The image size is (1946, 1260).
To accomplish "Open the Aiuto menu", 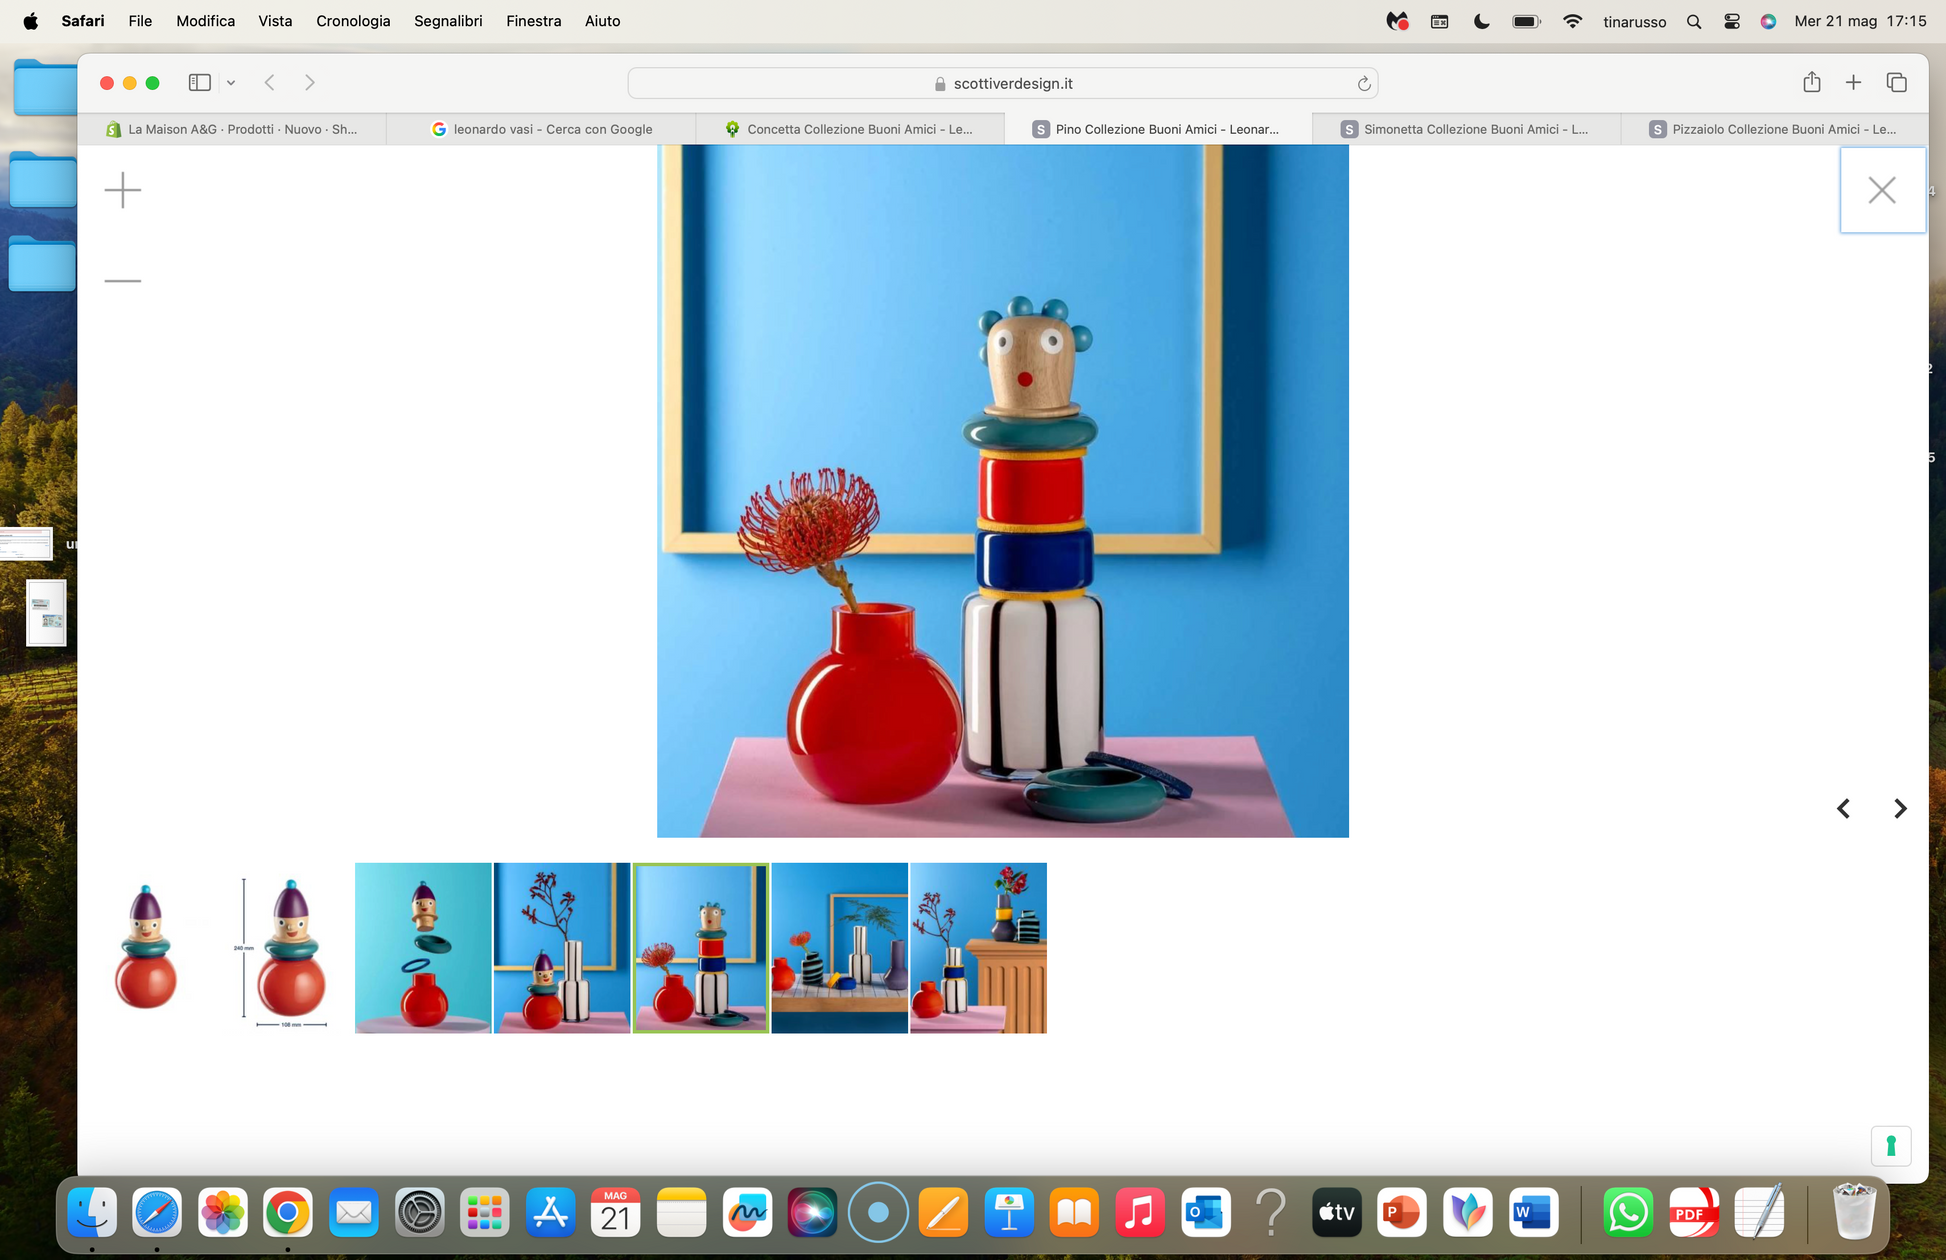I will point(603,21).
